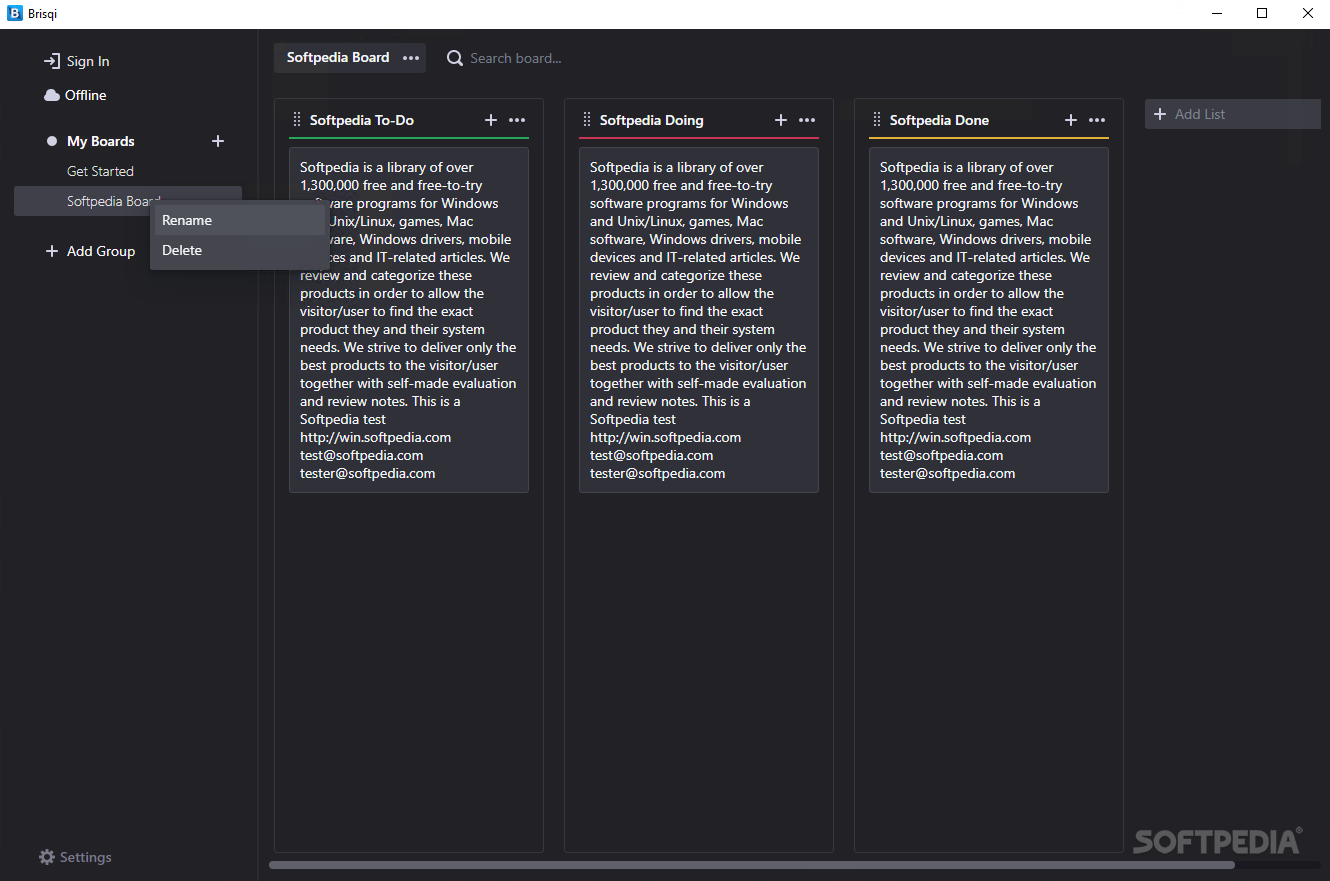Open the Settings label

(86, 857)
